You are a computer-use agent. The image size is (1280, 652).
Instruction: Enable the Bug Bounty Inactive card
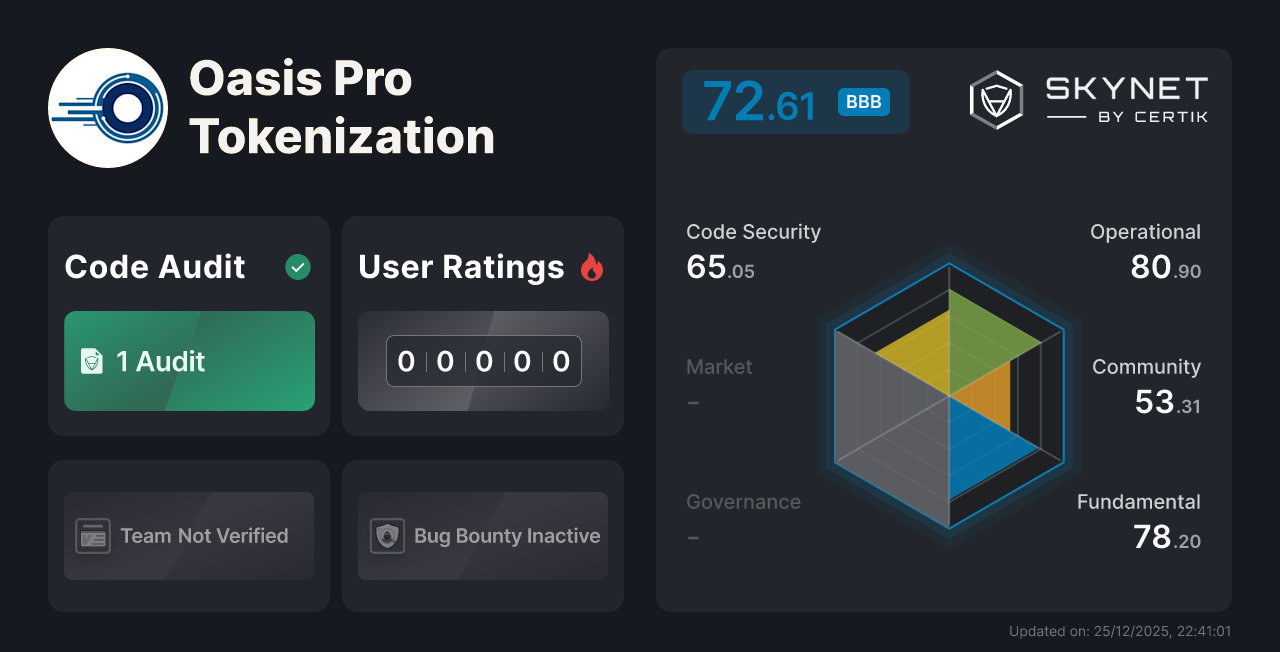point(482,536)
